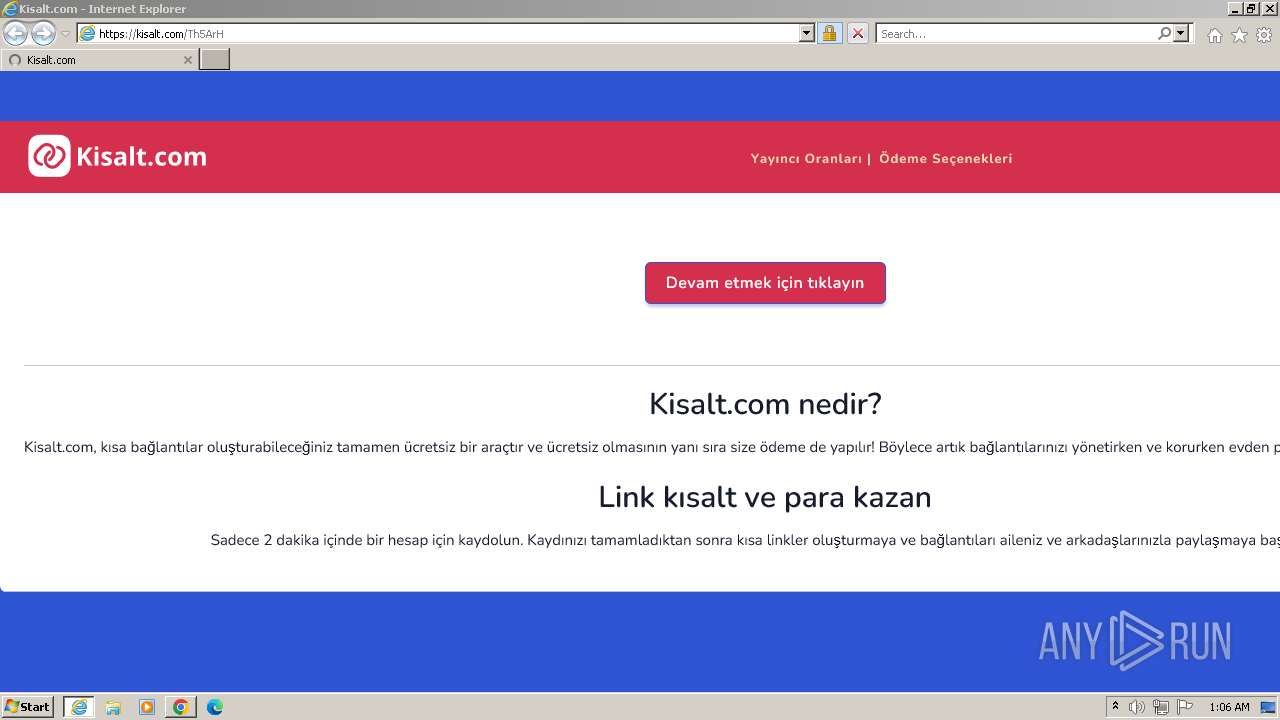
Task: Click the page icon in the address bar
Action: pyautogui.click(x=87, y=34)
